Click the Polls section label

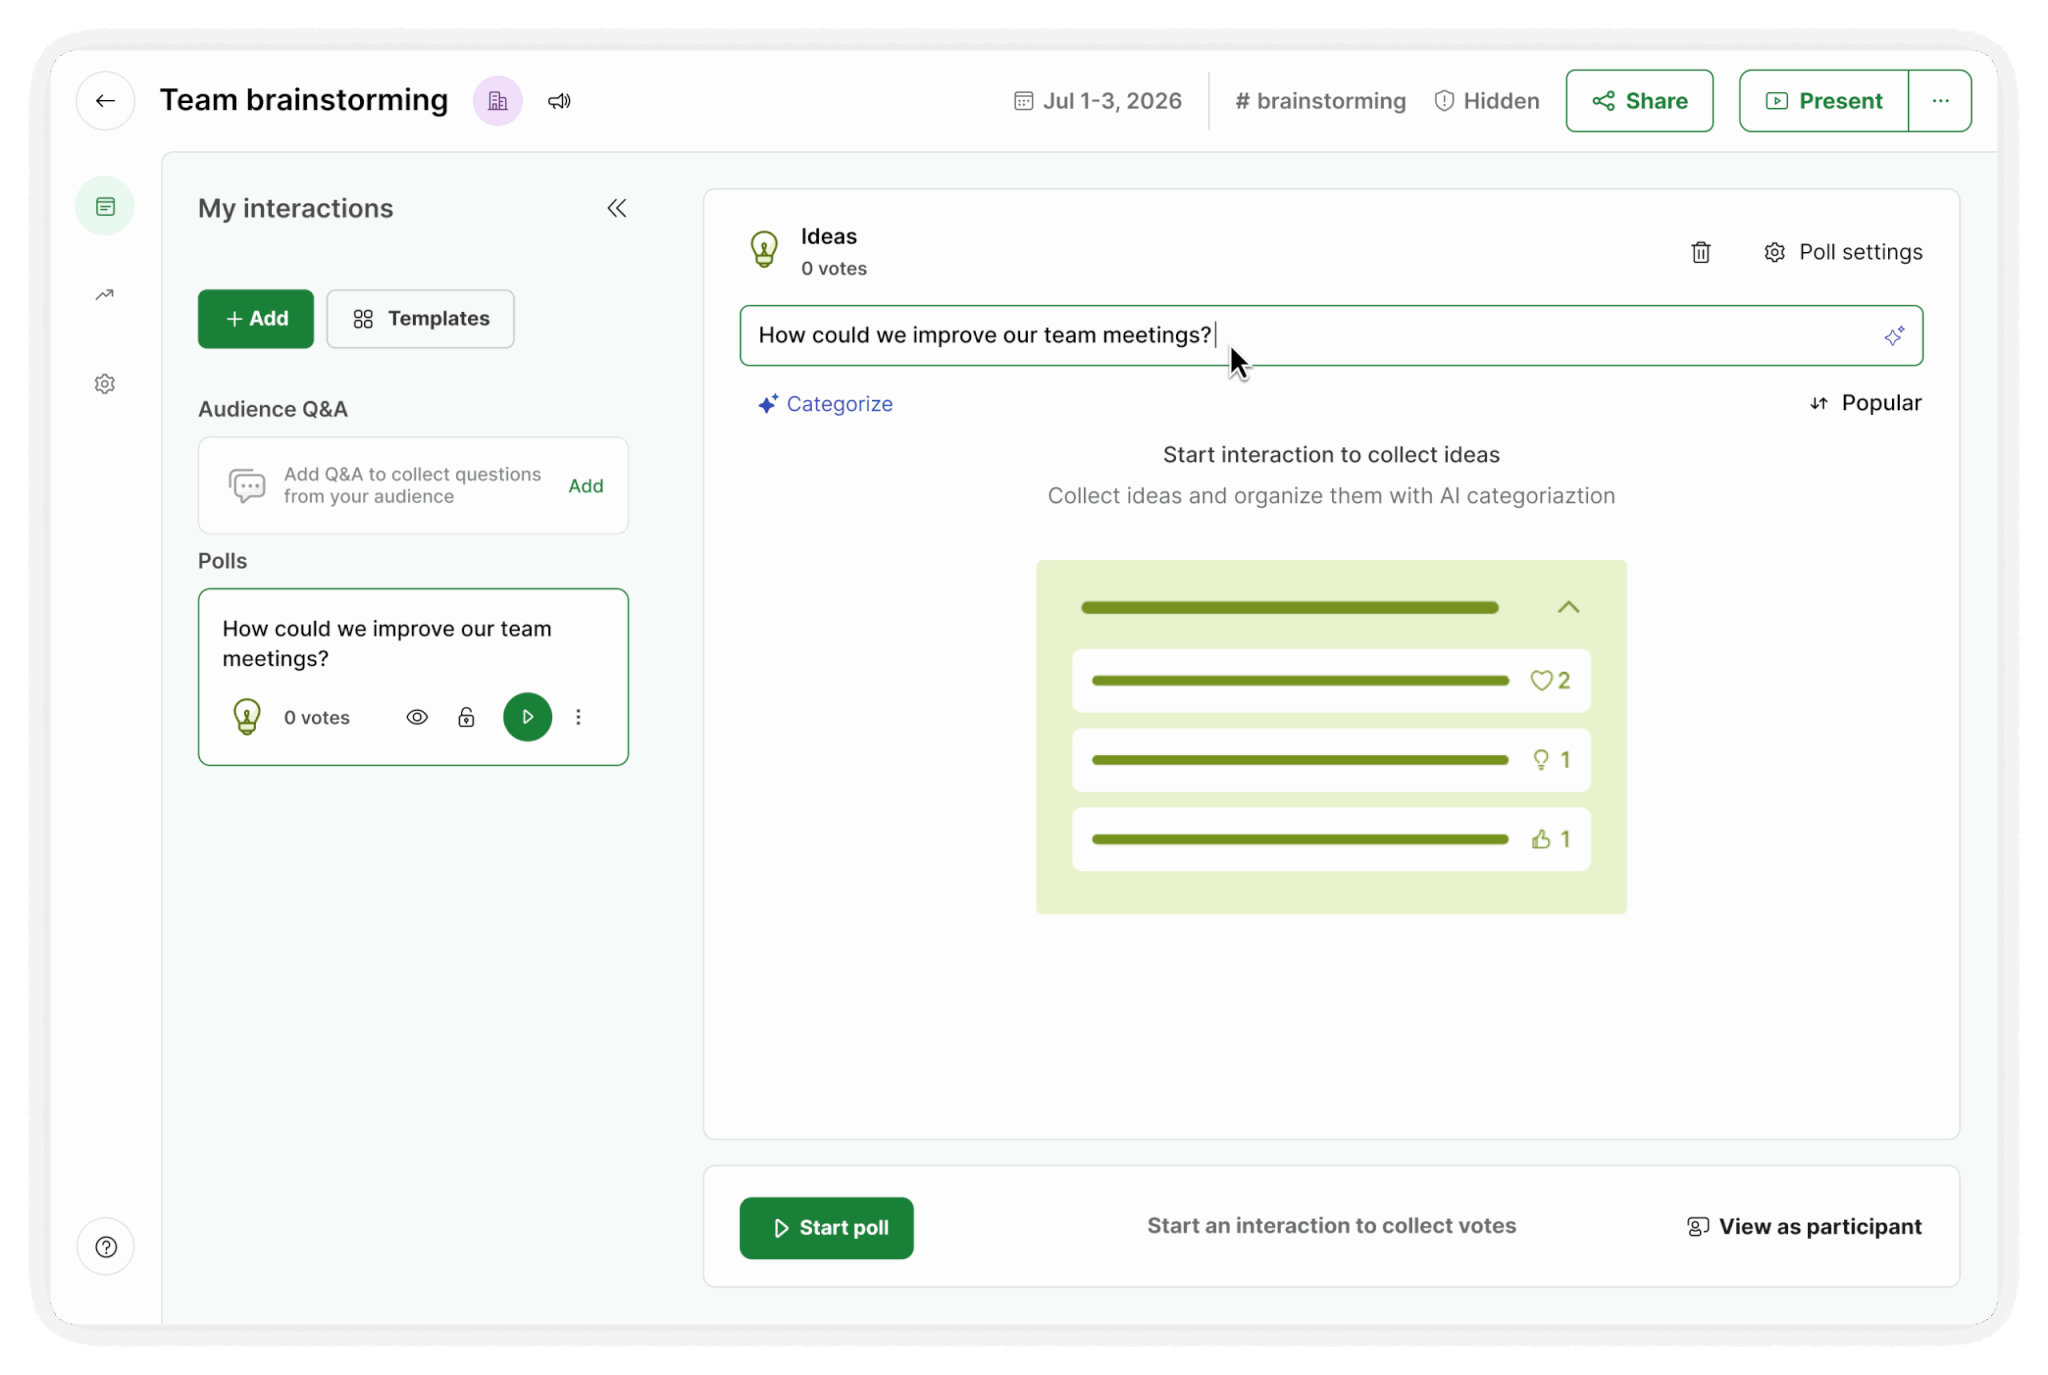pos(222,561)
